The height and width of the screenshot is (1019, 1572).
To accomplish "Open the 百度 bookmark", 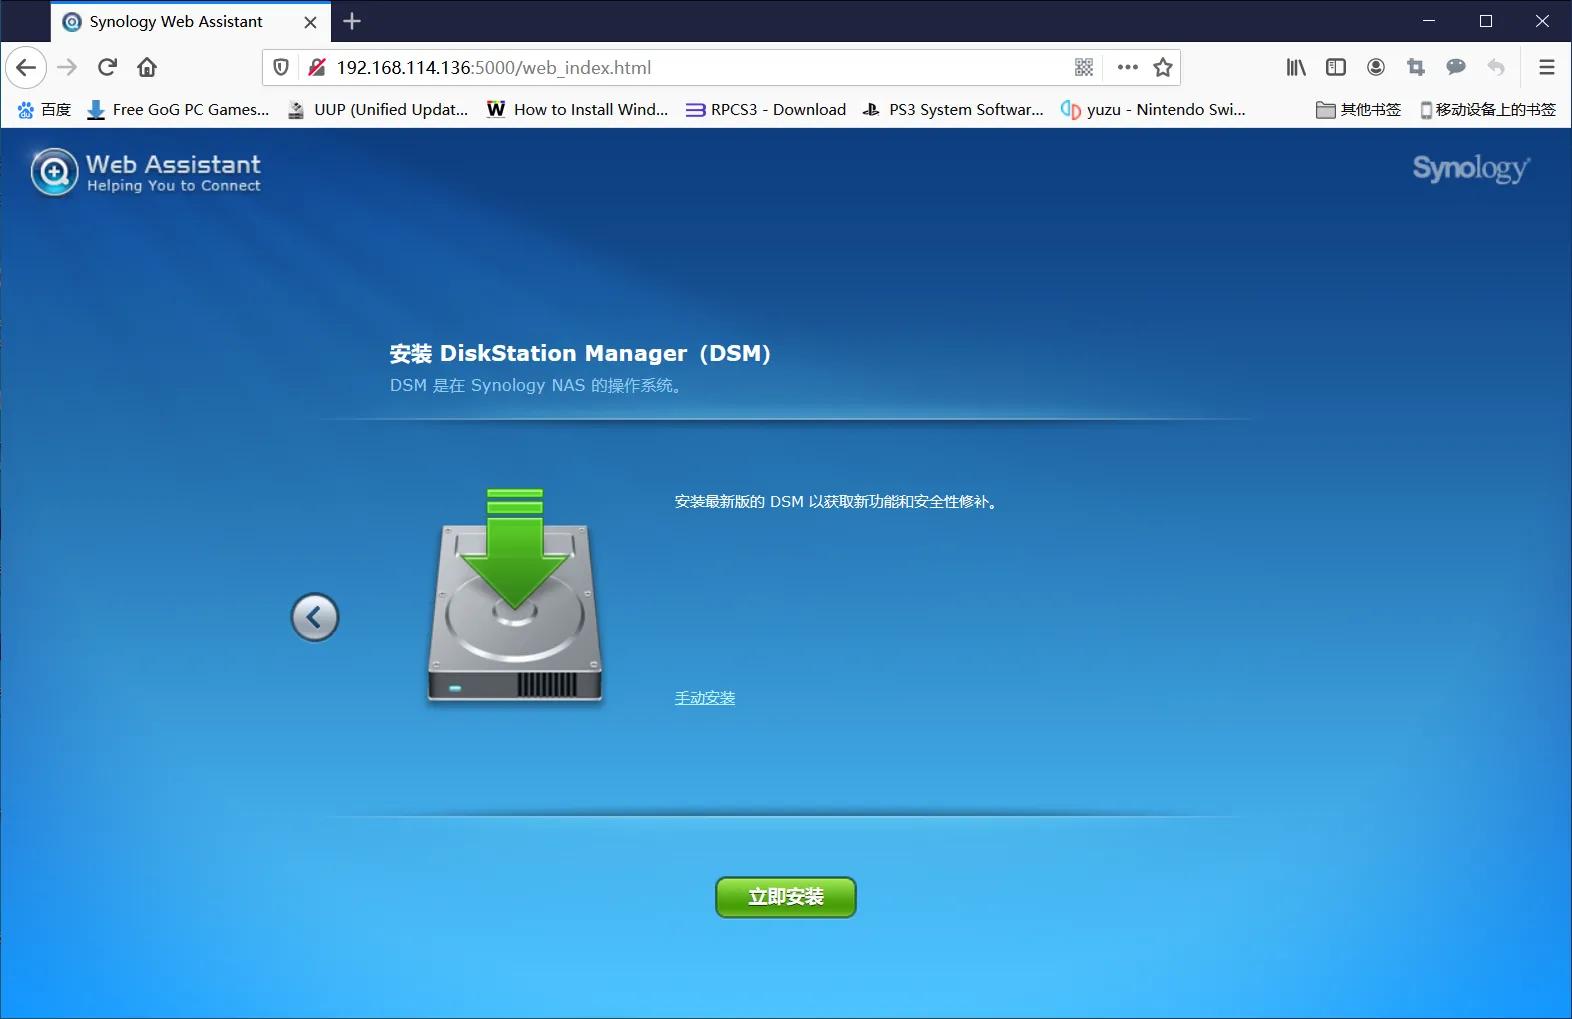I will pos(45,110).
